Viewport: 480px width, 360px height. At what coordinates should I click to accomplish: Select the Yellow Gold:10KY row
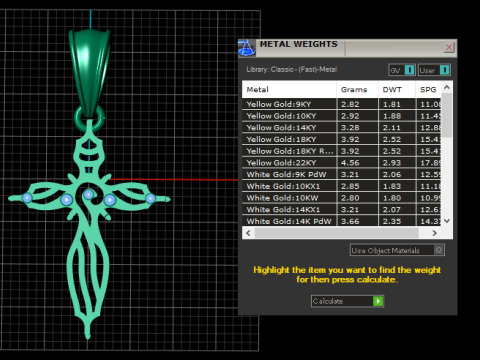pyautogui.click(x=342, y=116)
